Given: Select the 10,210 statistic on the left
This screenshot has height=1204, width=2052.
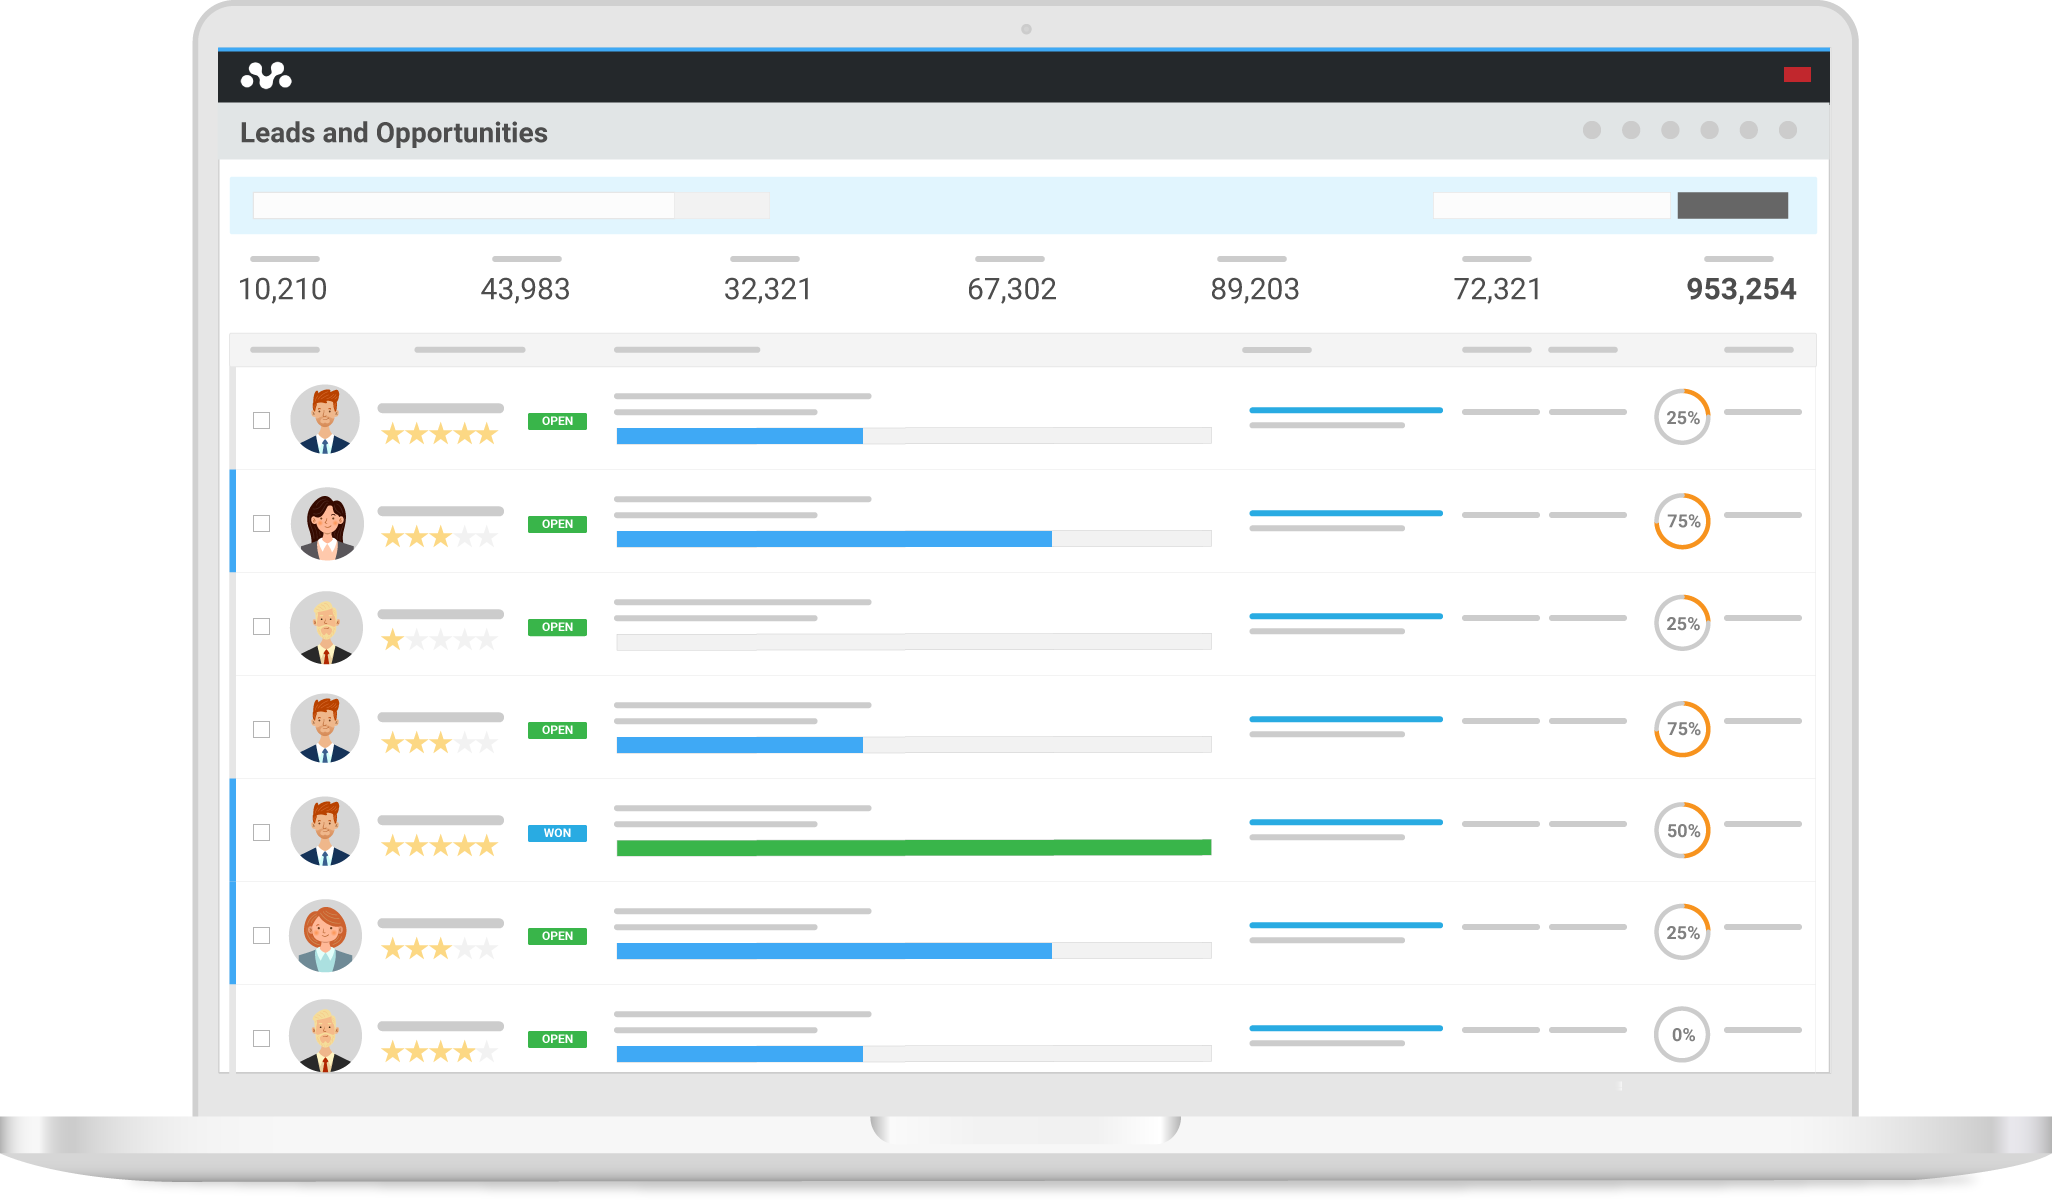Looking at the screenshot, I should coord(283,289).
